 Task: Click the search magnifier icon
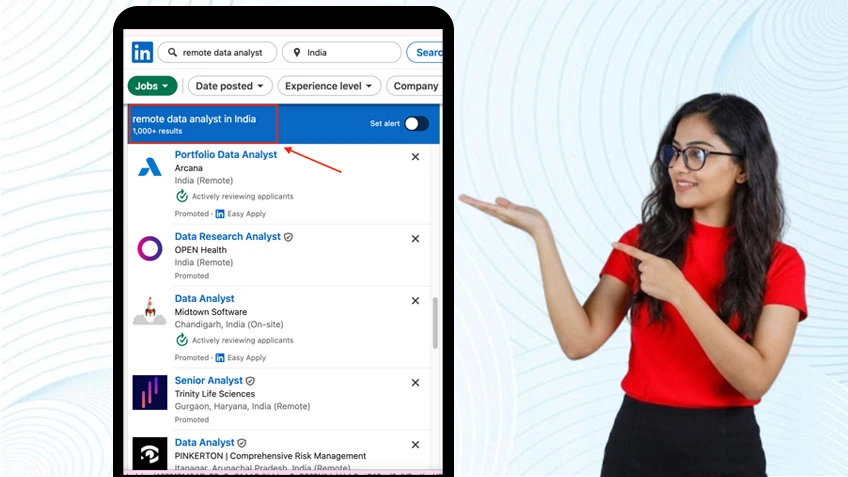[173, 52]
